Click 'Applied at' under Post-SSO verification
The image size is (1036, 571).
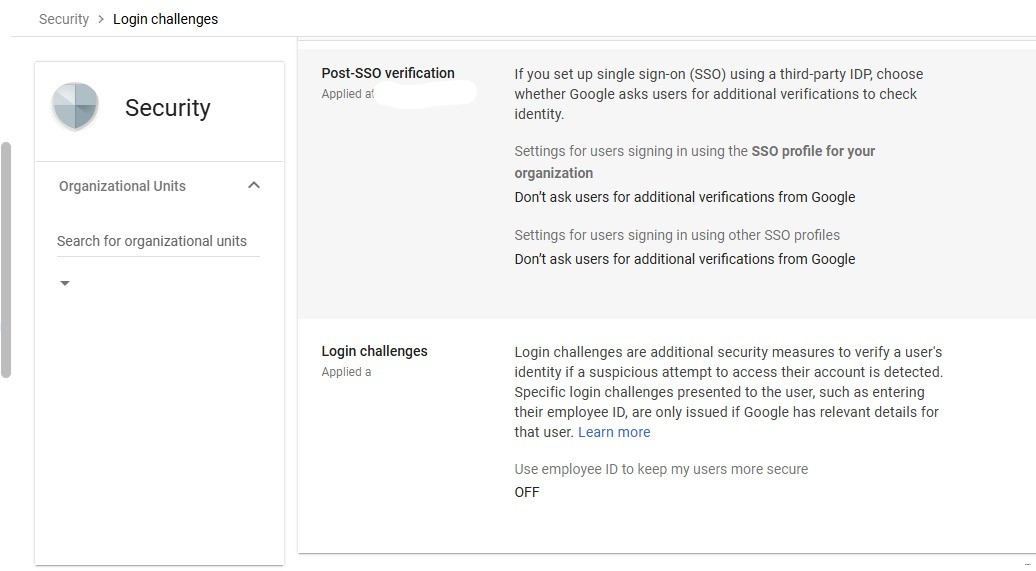(348, 94)
